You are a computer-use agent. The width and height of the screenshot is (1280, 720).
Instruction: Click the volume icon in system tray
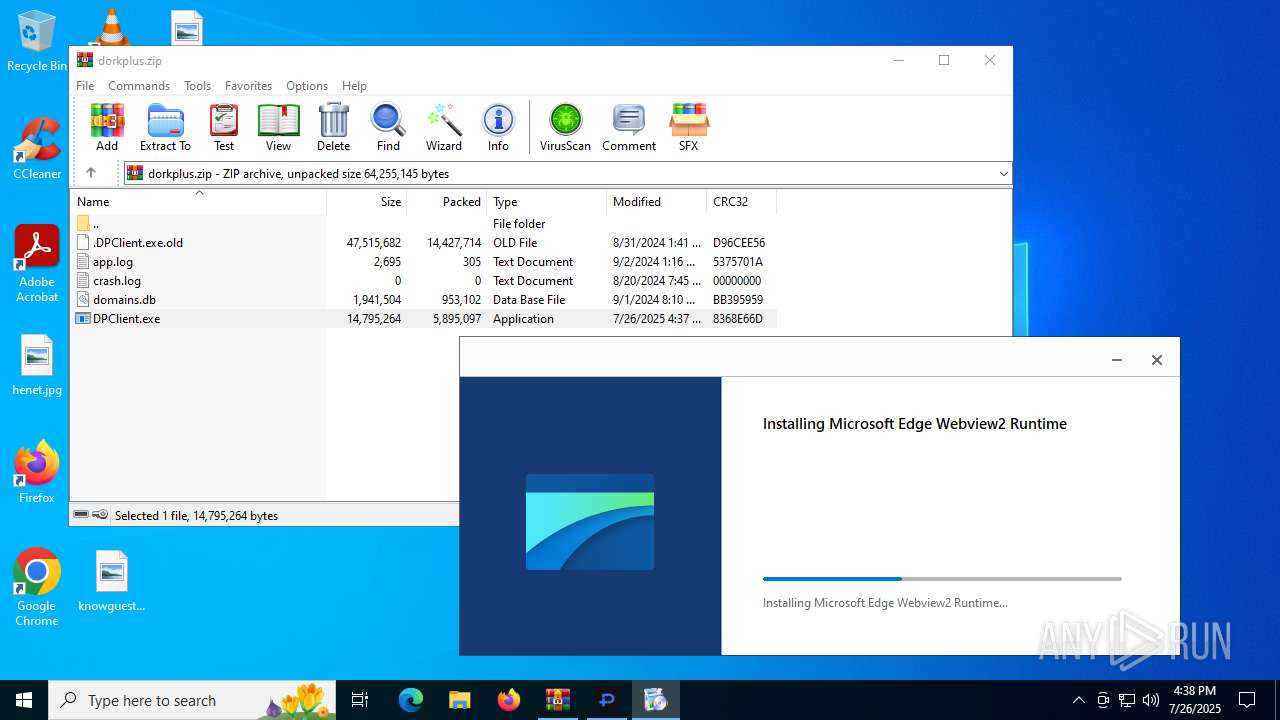[1151, 700]
